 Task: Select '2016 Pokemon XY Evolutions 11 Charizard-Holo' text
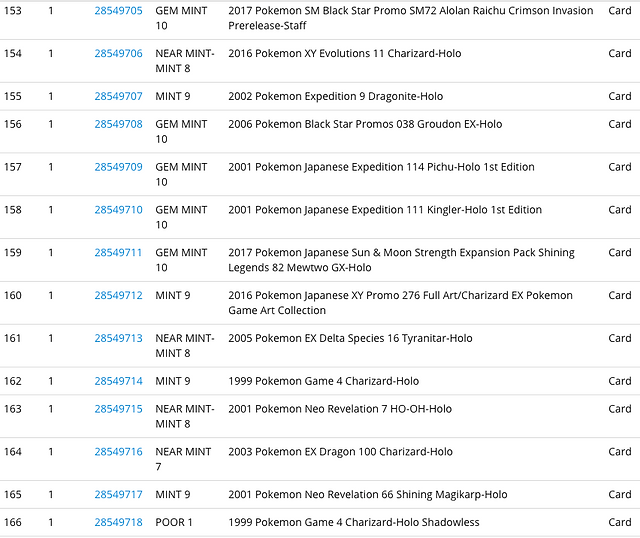point(345,53)
